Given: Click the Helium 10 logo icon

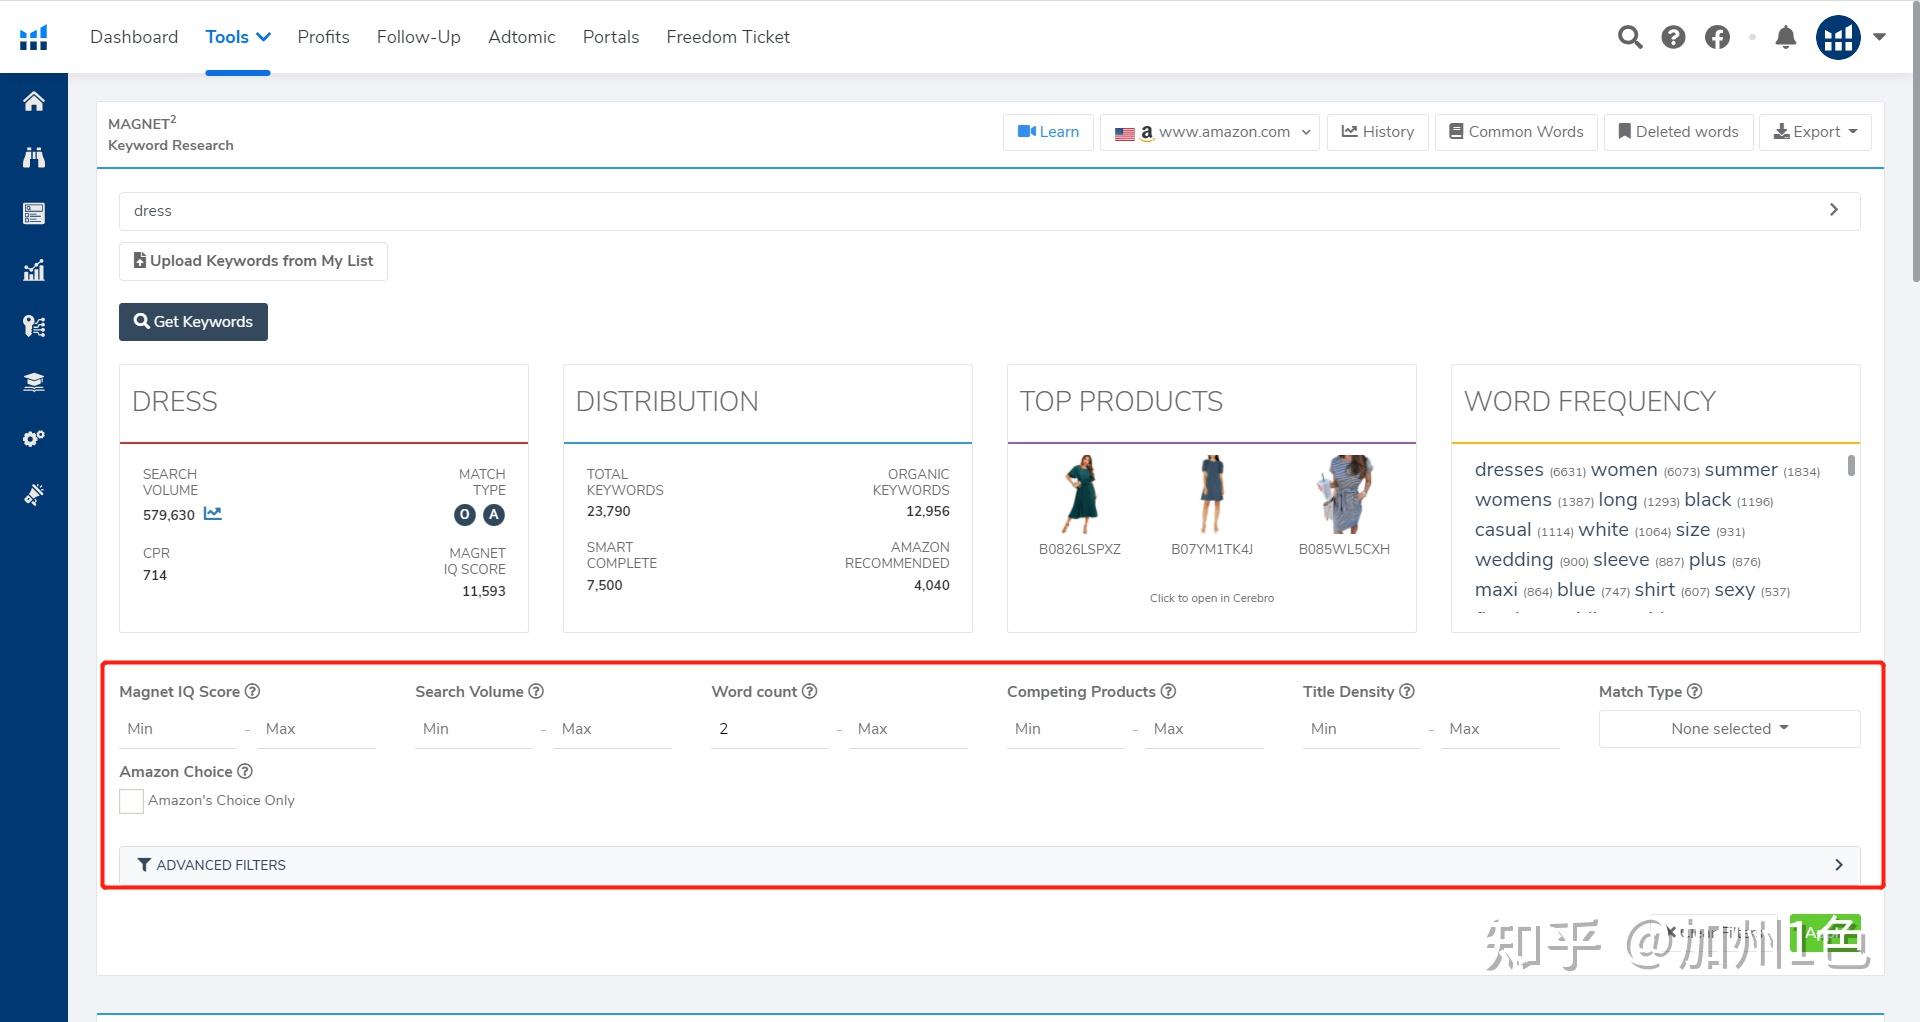Looking at the screenshot, I should pyautogui.click(x=34, y=37).
